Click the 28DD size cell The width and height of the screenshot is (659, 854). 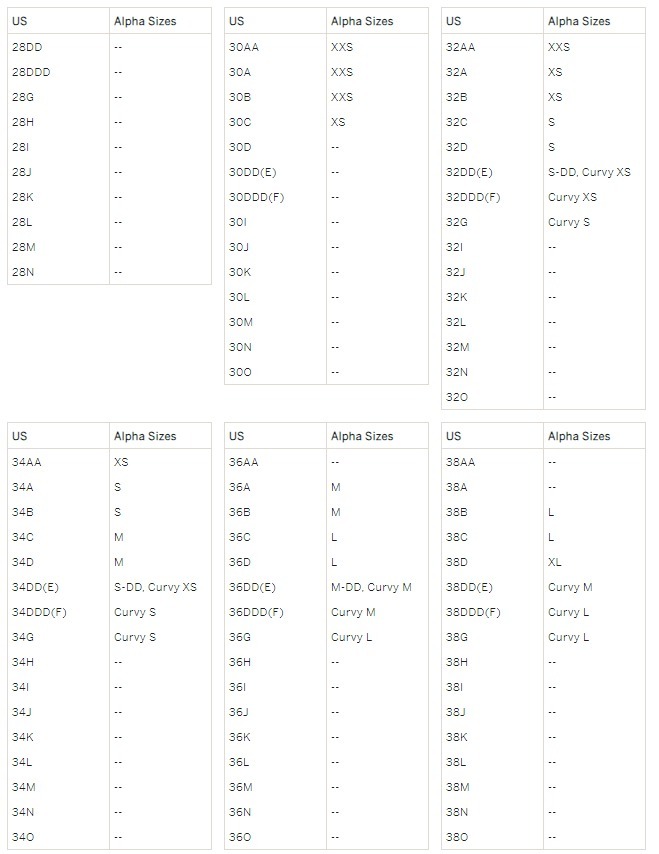[x=27, y=47]
